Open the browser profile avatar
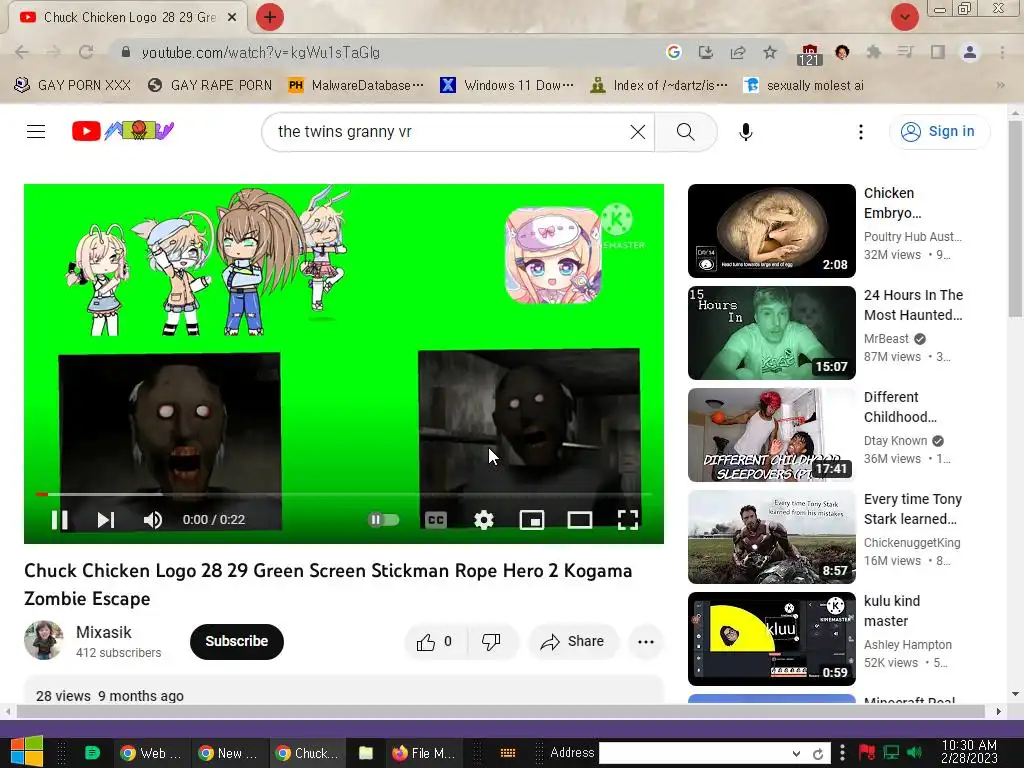Screen dimensions: 1024x768 (970, 52)
